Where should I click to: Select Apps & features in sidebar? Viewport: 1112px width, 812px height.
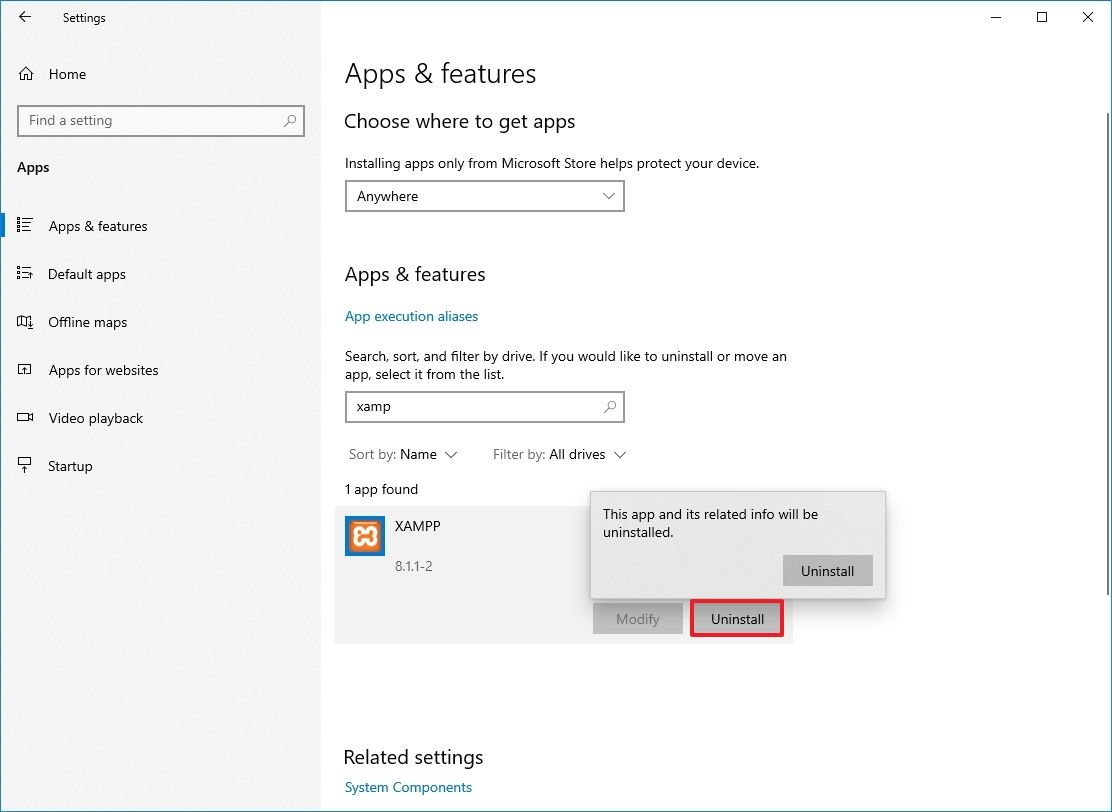(x=97, y=226)
